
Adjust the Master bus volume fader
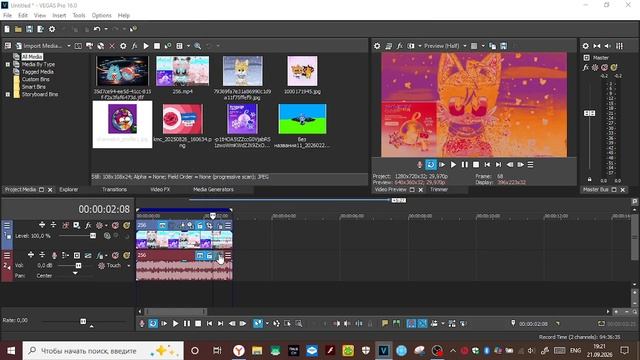[x=589, y=113]
